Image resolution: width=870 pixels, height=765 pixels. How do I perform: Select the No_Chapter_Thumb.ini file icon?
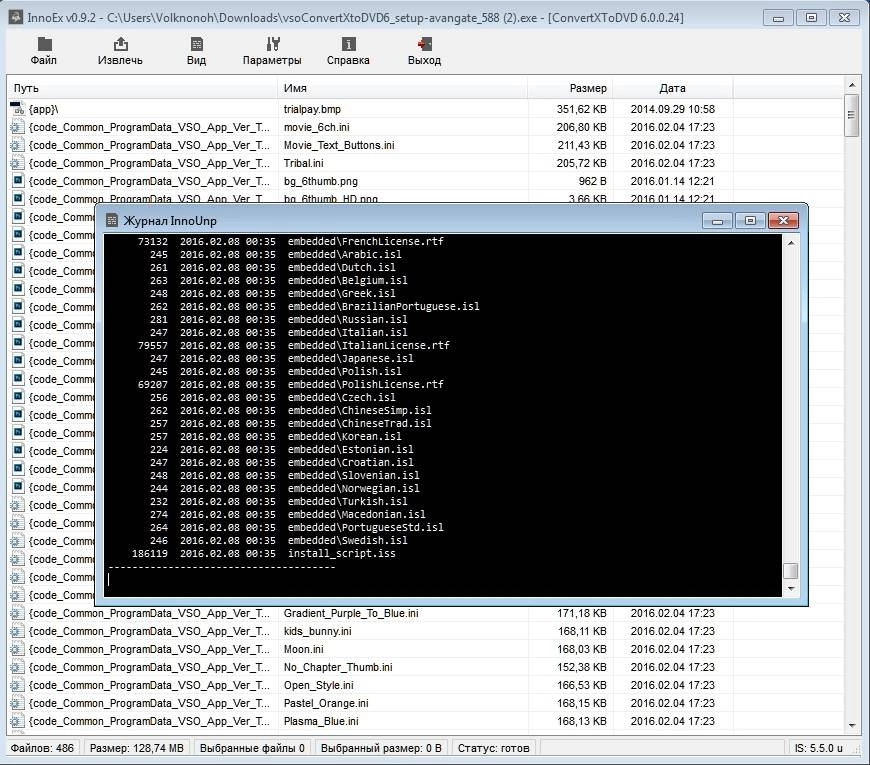[x=18, y=667]
